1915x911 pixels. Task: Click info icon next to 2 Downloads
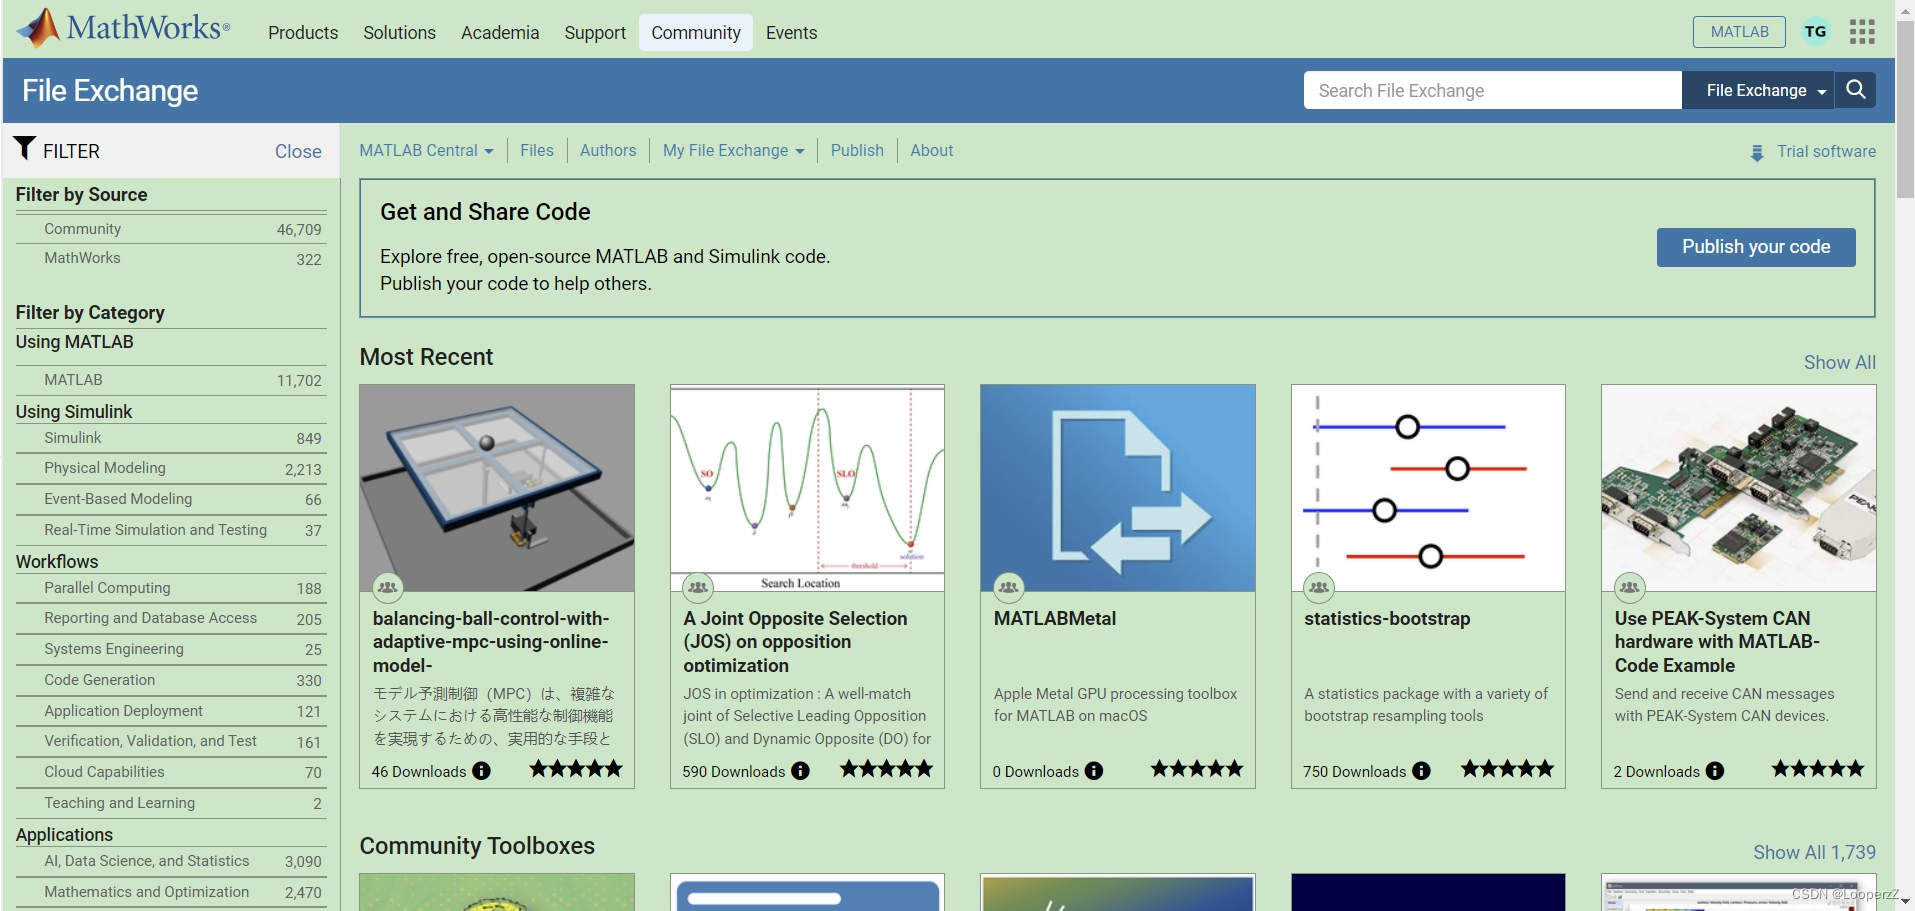pos(1715,771)
